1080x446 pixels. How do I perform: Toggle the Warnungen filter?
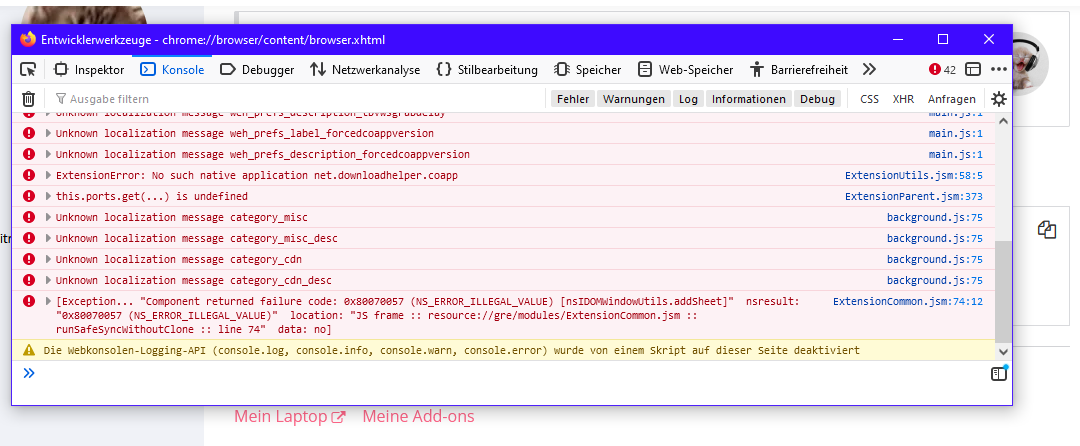click(x=634, y=99)
